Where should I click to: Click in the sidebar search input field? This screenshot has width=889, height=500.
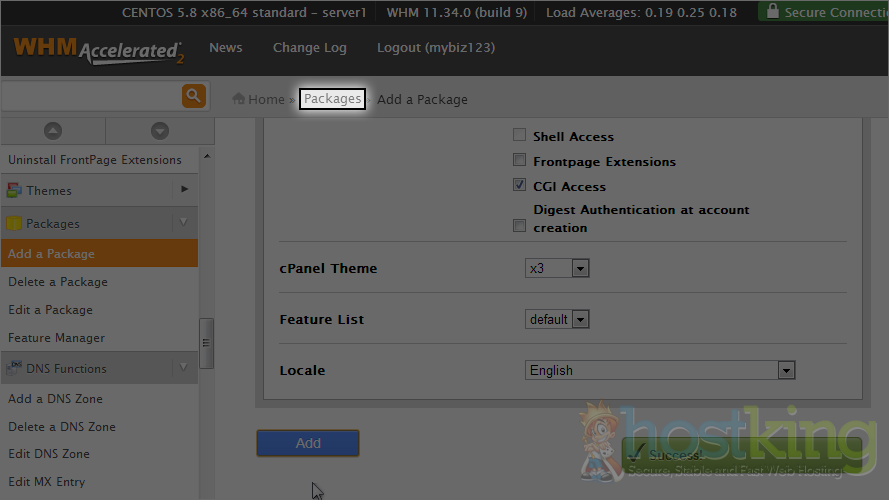[x=90, y=96]
